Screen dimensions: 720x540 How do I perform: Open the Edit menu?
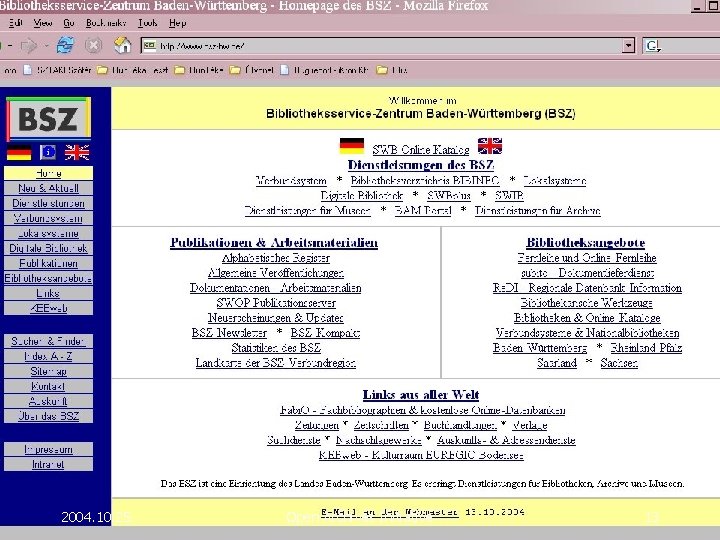tap(16, 22)
